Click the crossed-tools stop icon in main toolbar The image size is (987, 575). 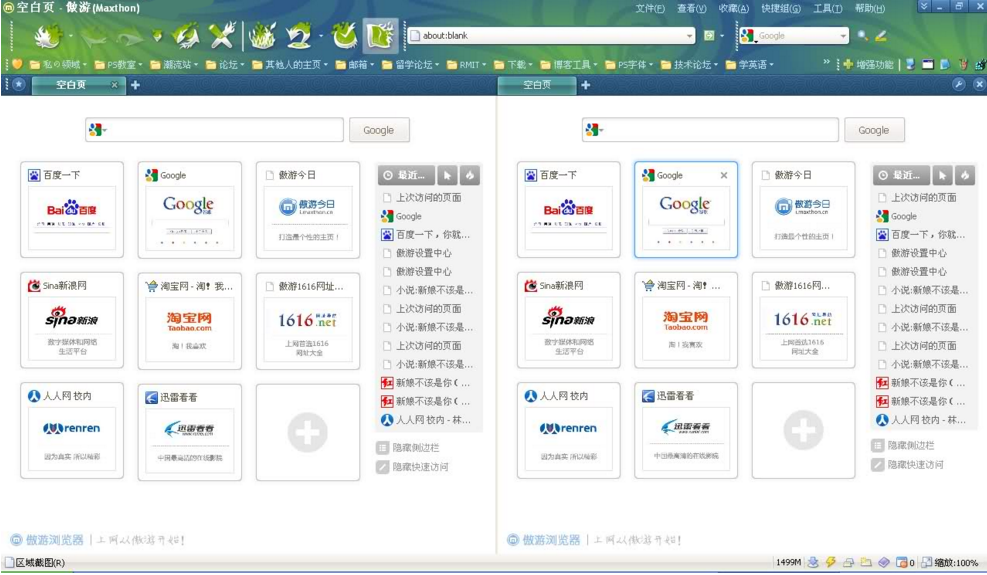tap(221, 37)
